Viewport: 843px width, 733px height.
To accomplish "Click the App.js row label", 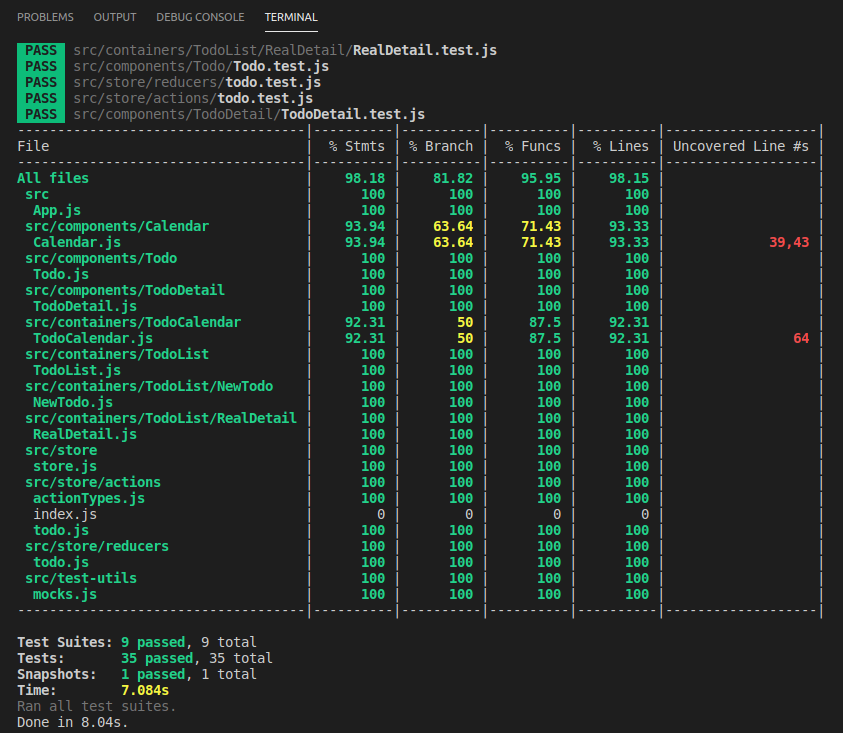I will pos(57,210).
